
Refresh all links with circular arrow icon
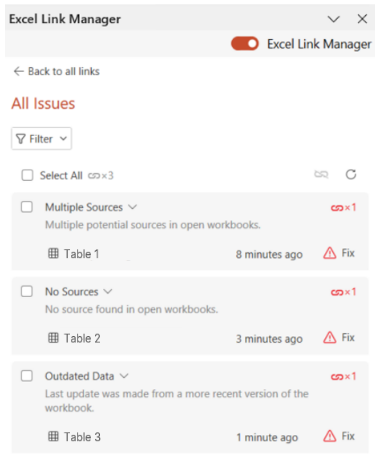click(x=351, y=174)
